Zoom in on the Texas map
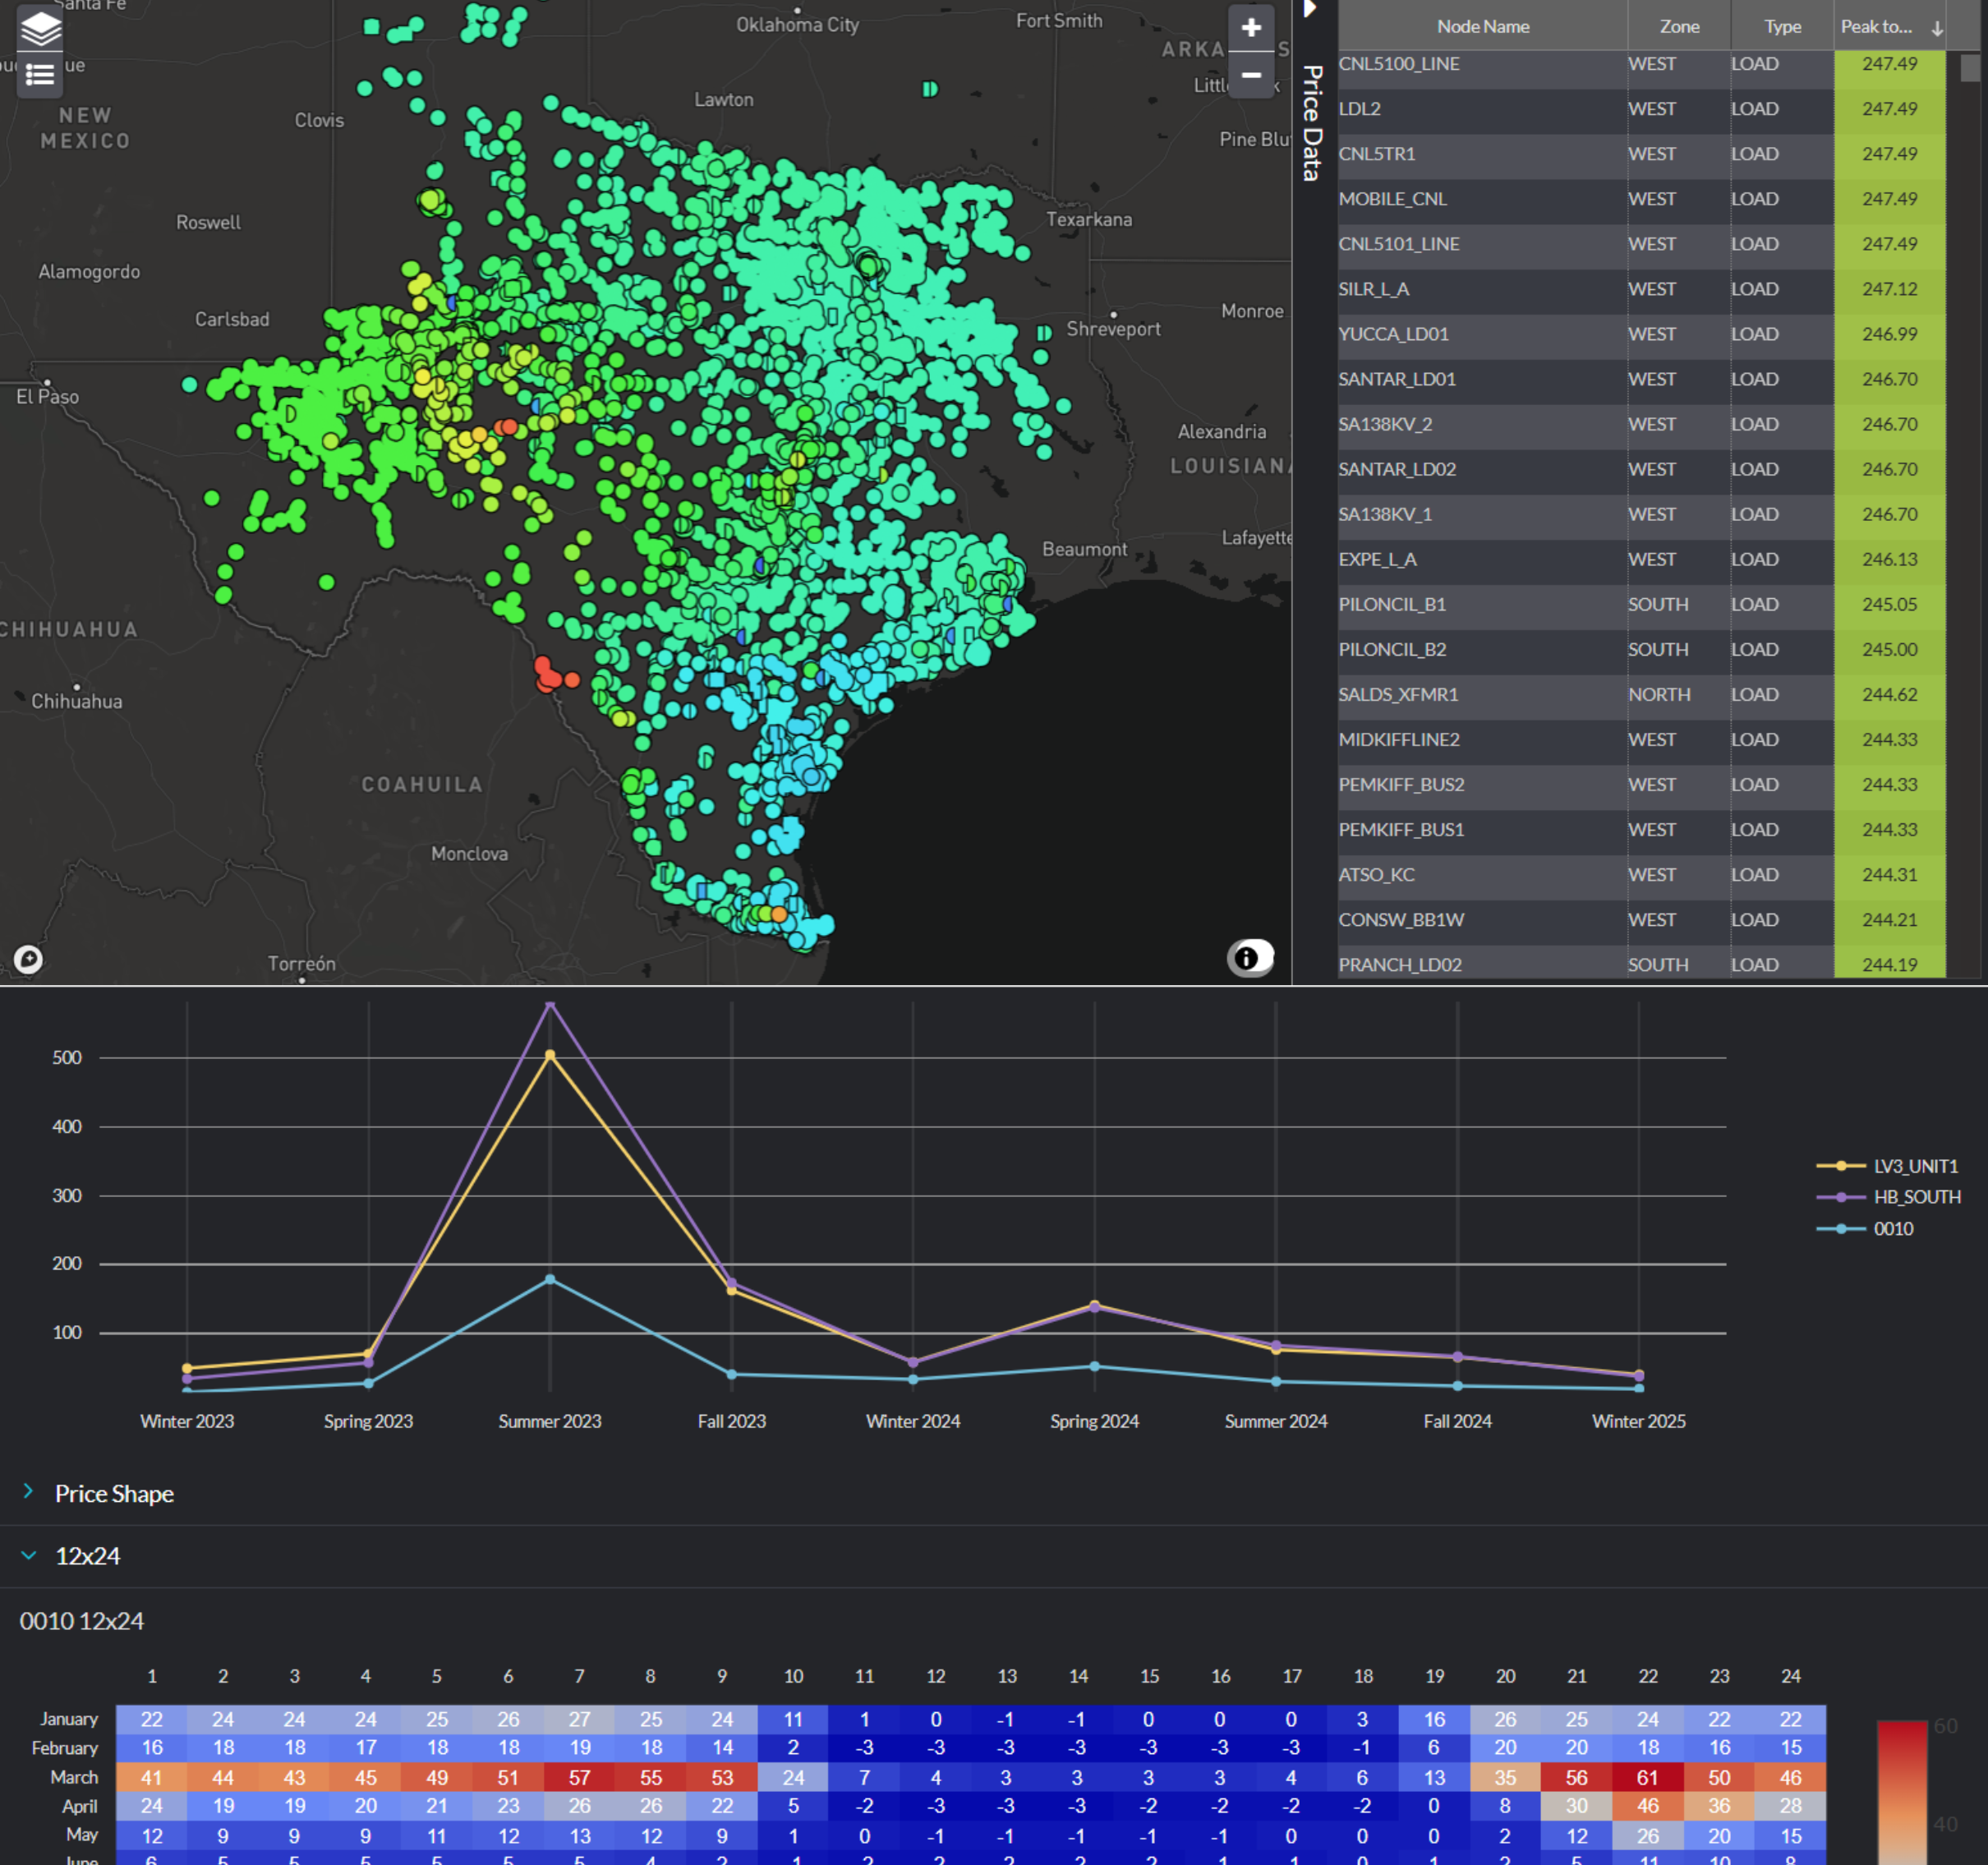Image resolution: width=1988 pixels, height=1865 pixels. point(1251,28)
